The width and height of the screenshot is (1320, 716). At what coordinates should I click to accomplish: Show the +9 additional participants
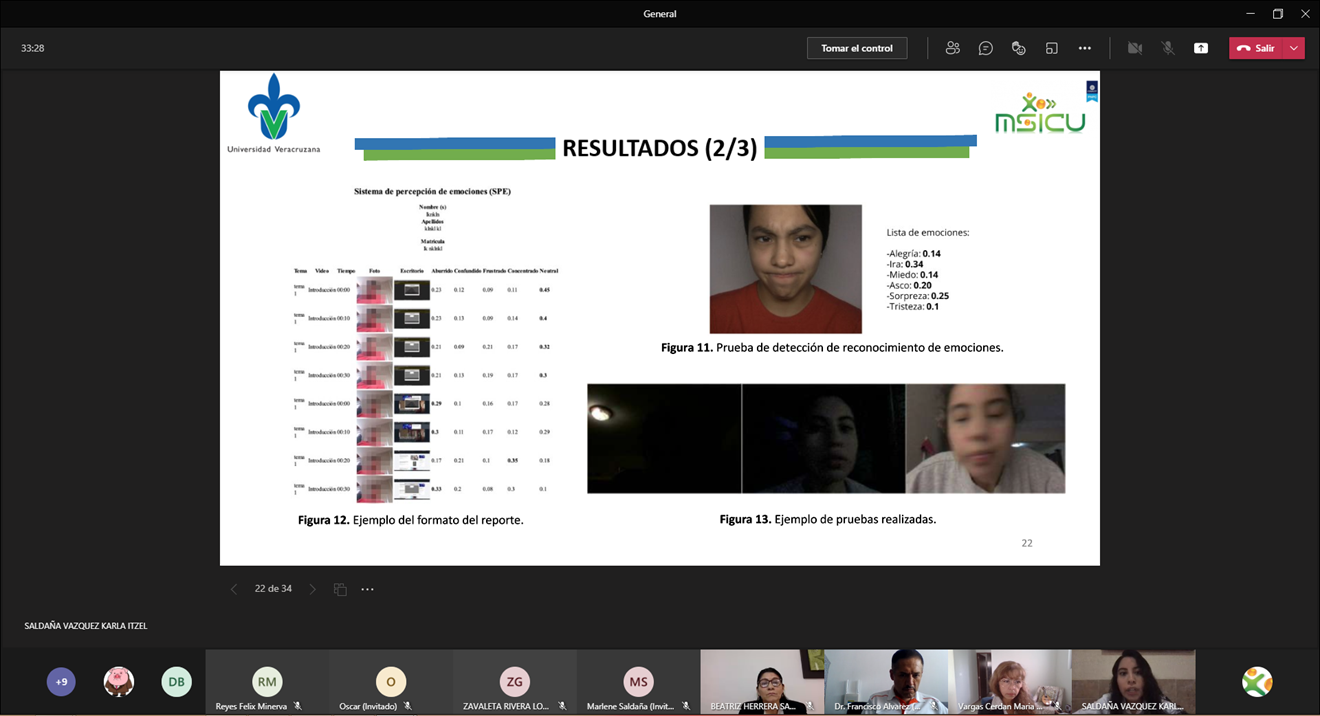click(x=61, y=682)
